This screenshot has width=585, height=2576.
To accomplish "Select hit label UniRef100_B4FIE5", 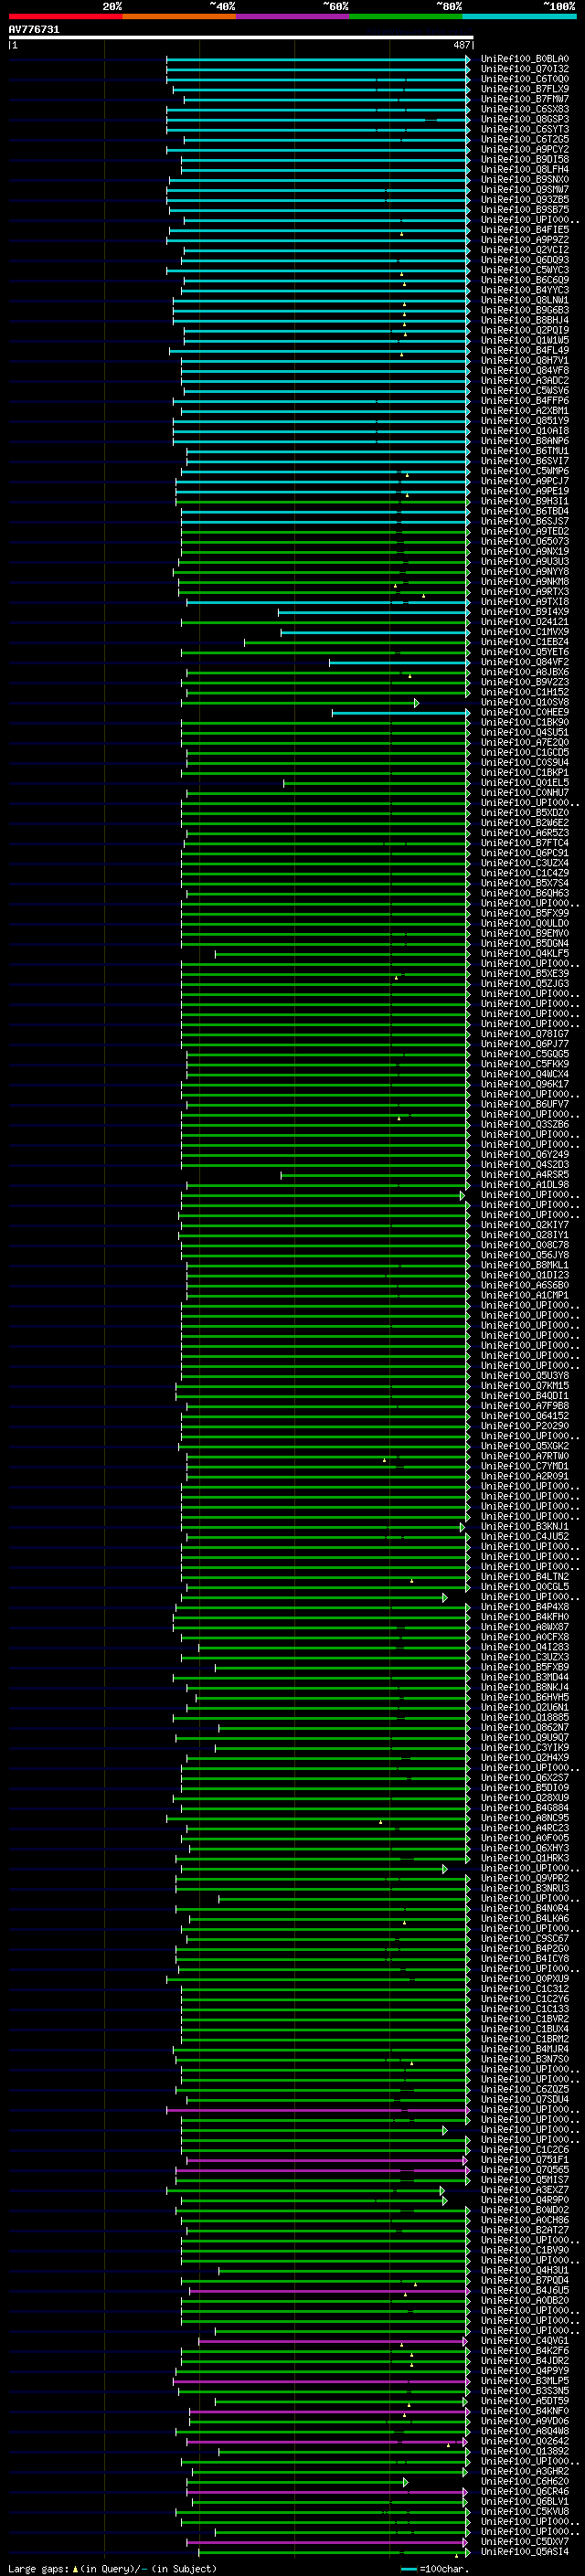I will click(525, 230).
